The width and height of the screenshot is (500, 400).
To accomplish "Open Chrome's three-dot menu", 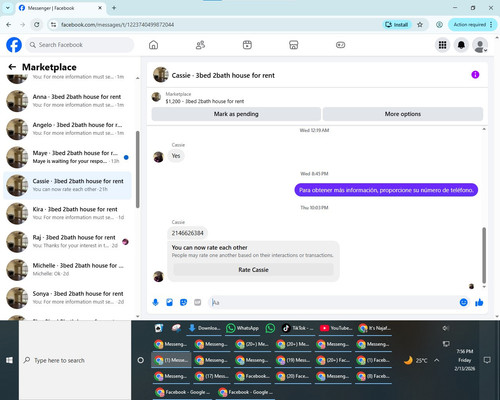I will pos(491,25).
